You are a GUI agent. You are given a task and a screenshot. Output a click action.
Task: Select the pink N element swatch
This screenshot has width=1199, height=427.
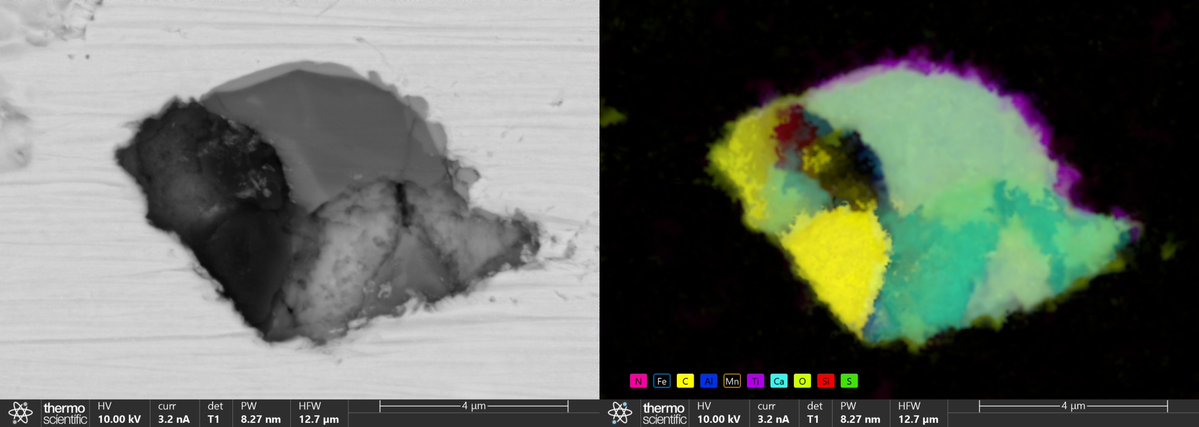(638, 380)
